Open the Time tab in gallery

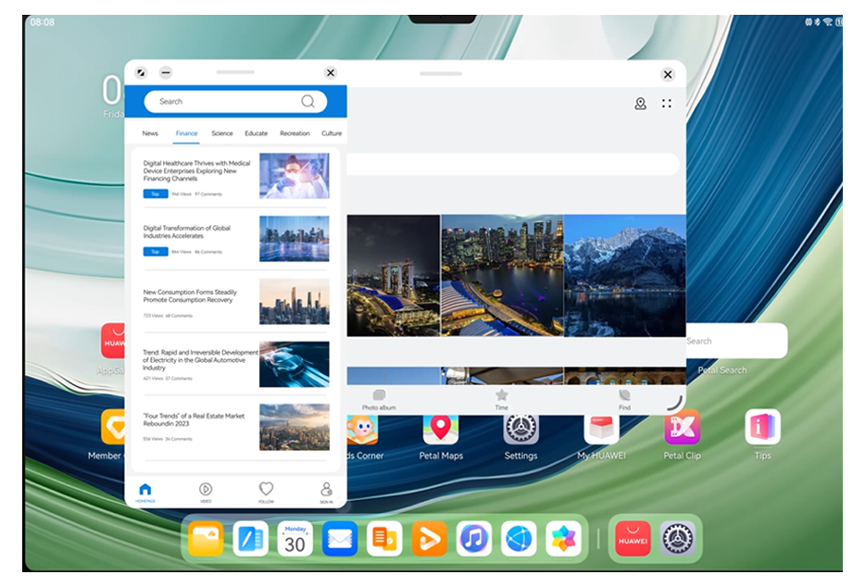click(501, 400)
